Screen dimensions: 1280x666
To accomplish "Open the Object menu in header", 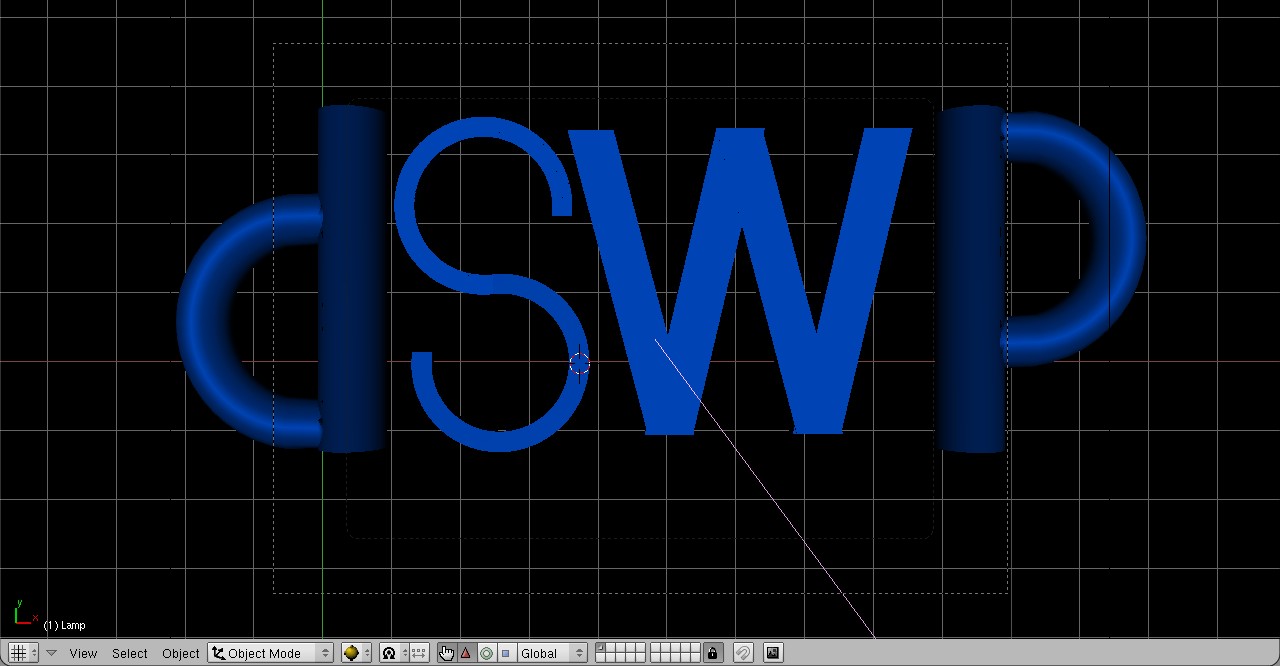I will 181,653.
